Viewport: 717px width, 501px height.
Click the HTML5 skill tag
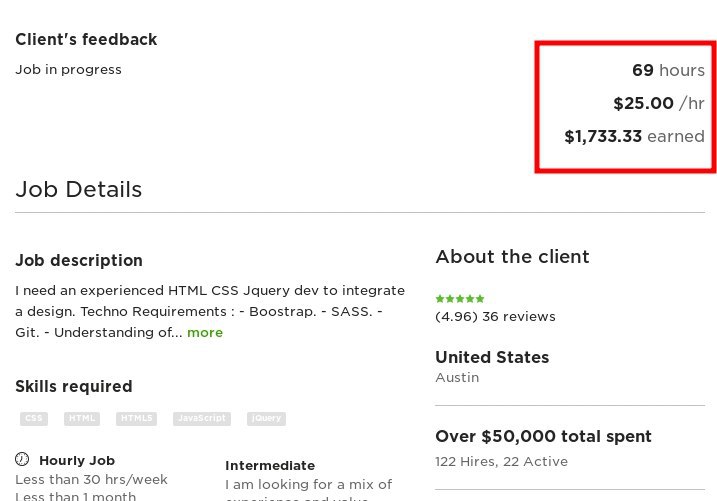click(x=136, y=418)
